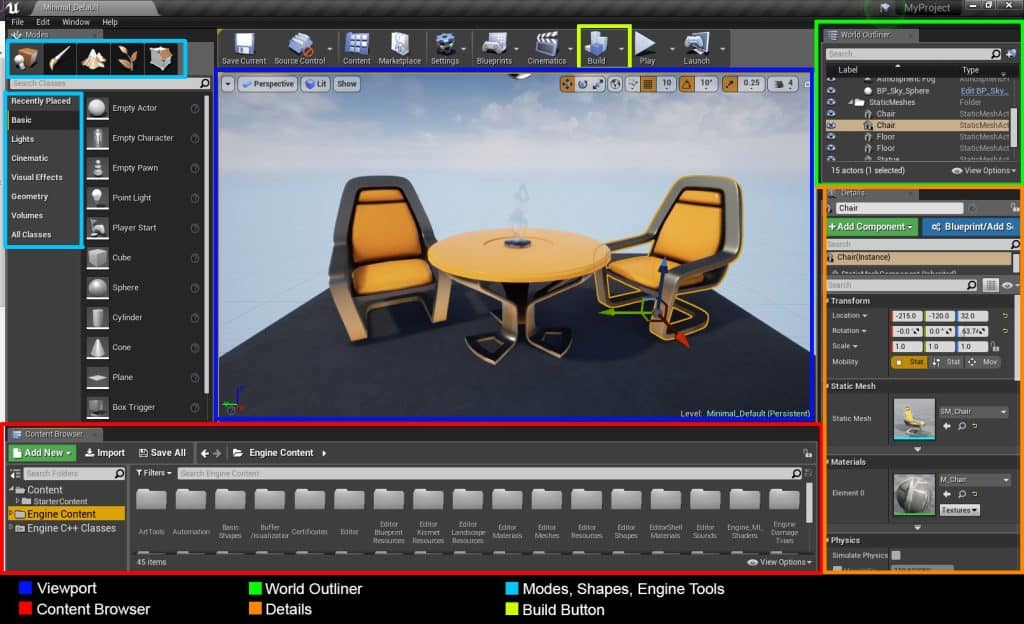The width and height of the screenshot is (1024, 624).
Task: Select the scale gizmo tool in viewport
Action: tap(598, 84)
